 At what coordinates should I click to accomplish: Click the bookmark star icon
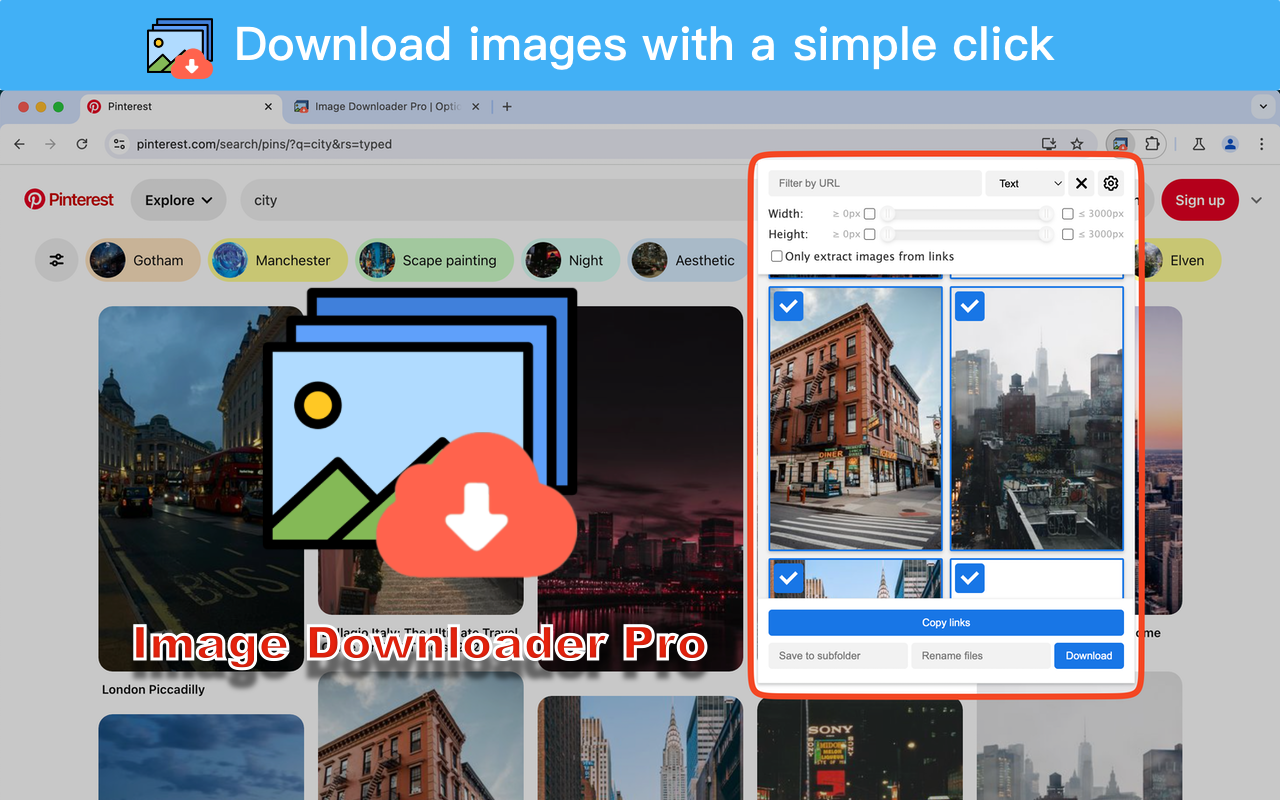1077,144
